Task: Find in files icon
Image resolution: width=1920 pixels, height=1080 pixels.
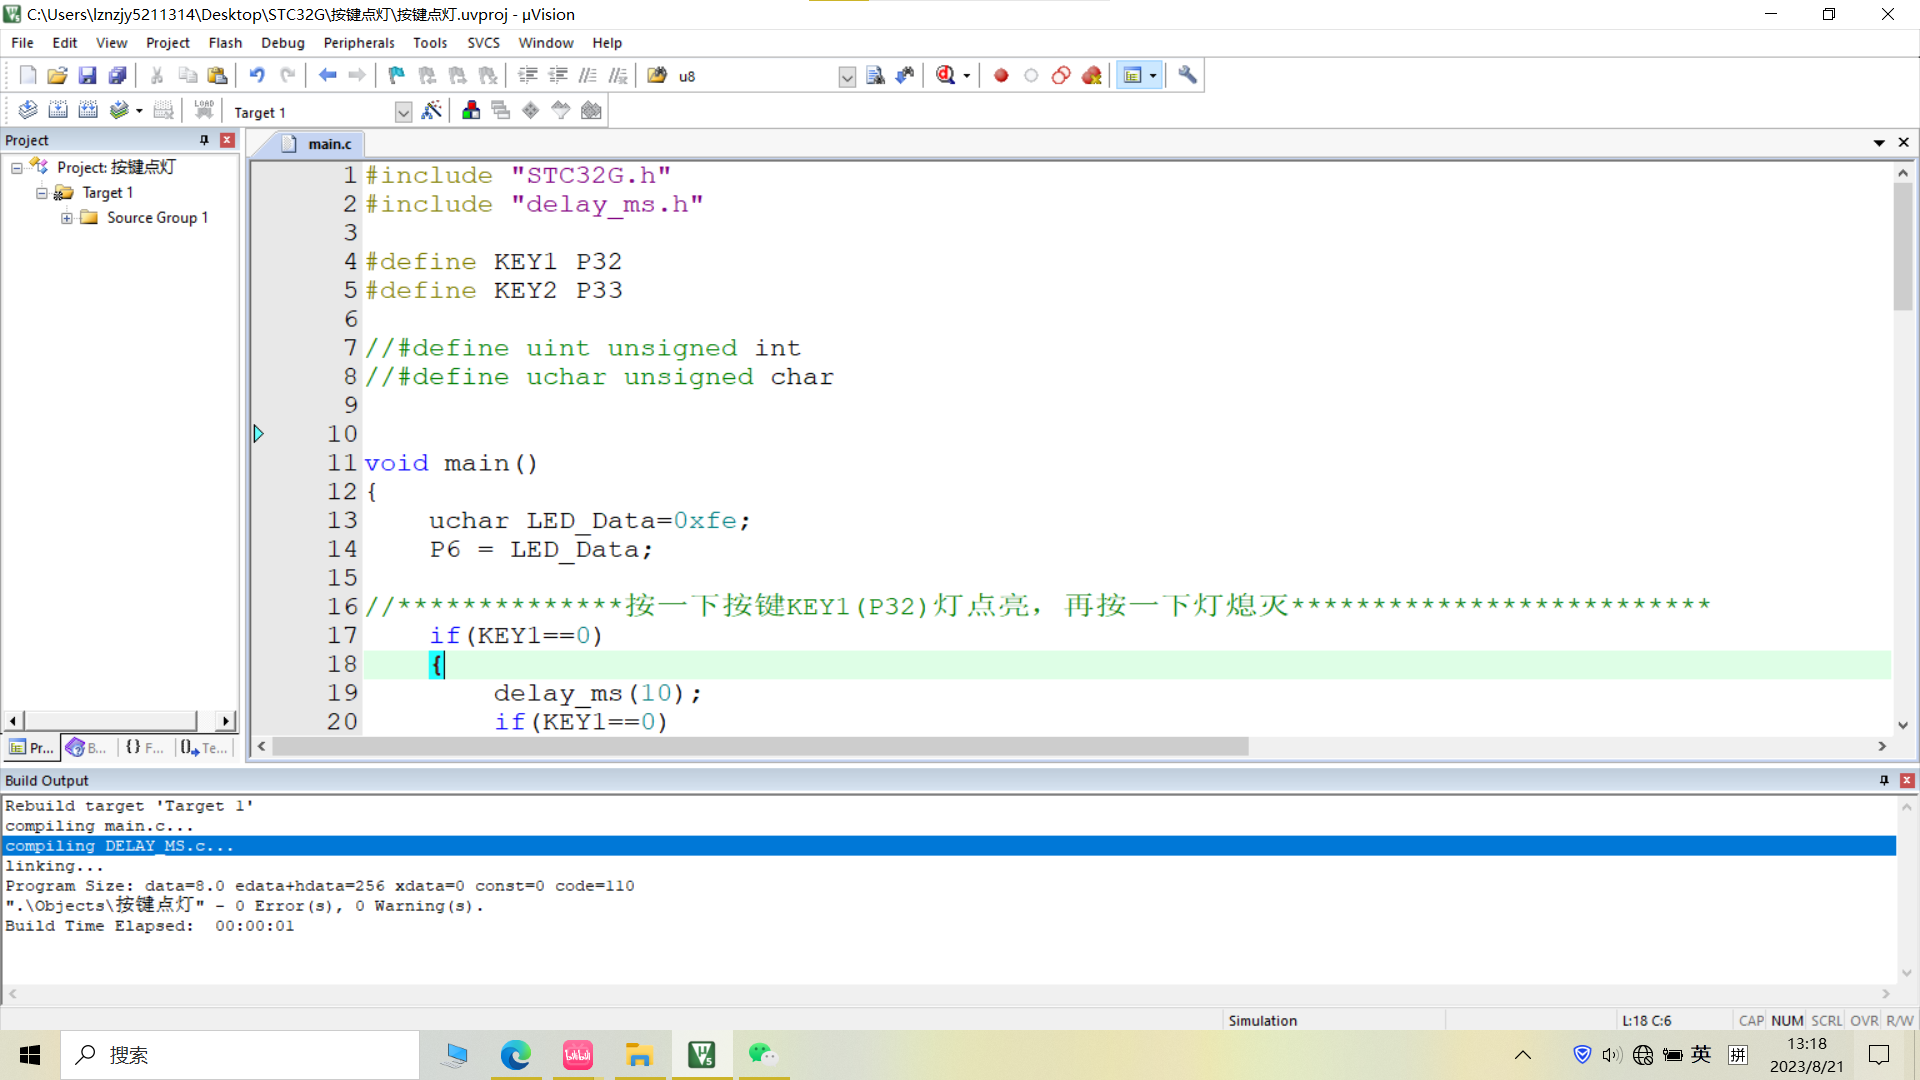Action: [875, 75]
